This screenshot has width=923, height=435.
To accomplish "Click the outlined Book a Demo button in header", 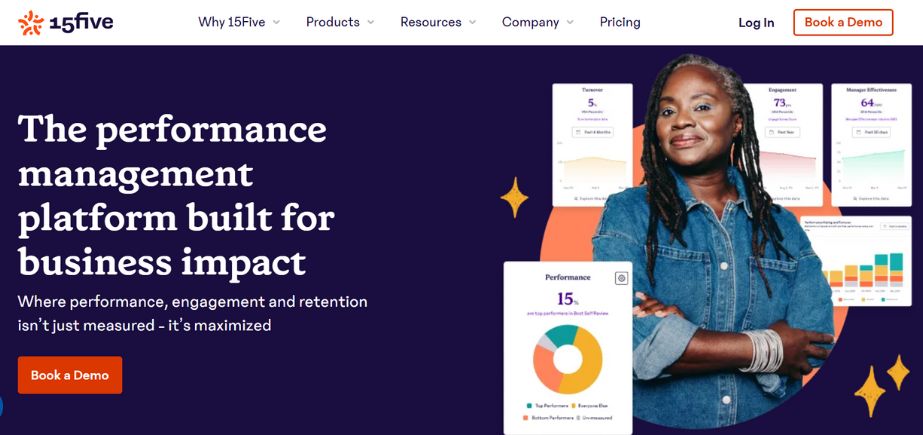I will (843, 22).
